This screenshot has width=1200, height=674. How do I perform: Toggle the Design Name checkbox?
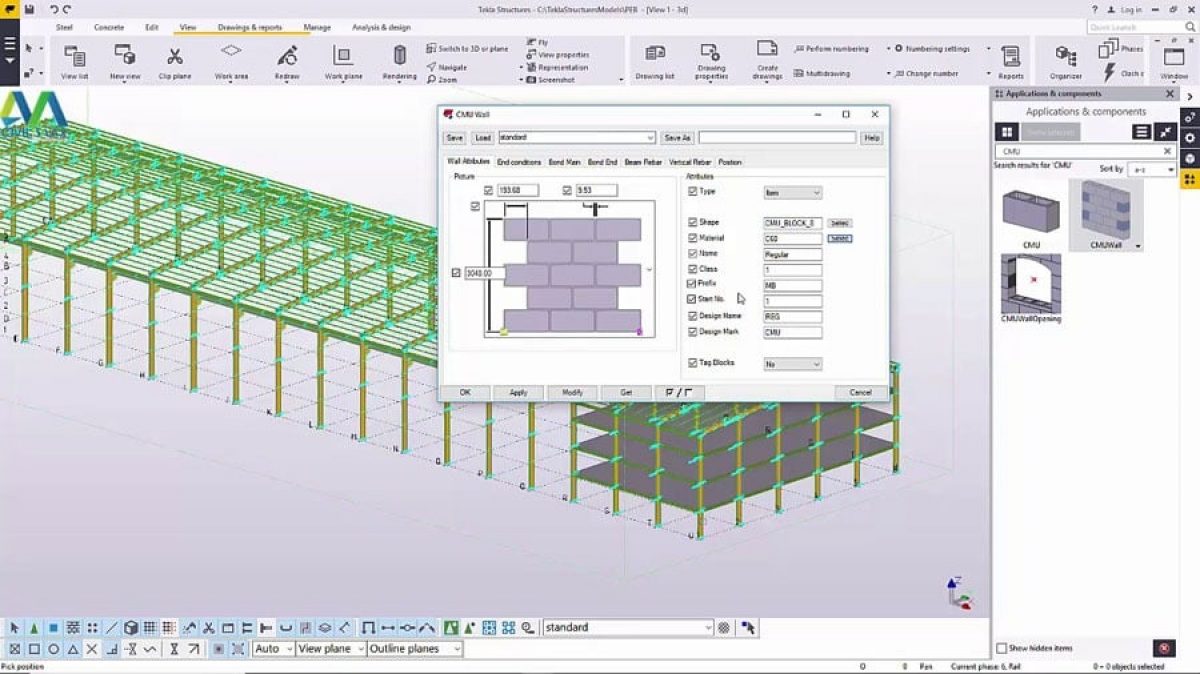pos(692,316)
